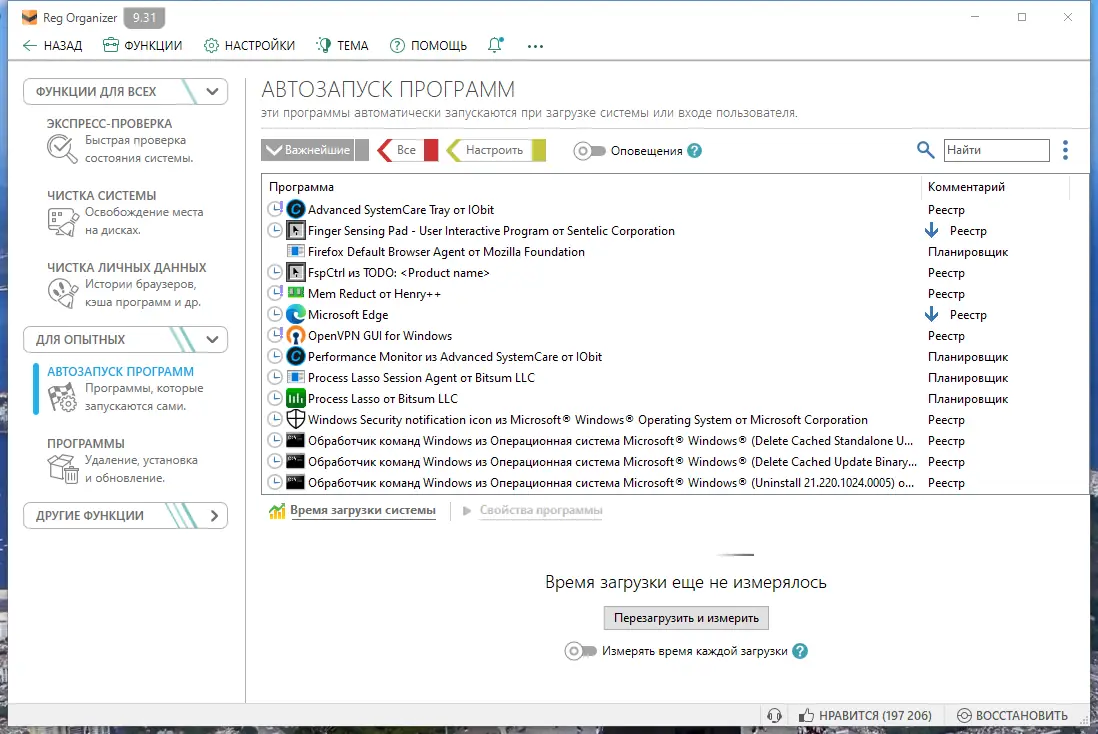
Task: Expand the Функции для всех section
Action: pyautogui.click(x=125, y=92)
